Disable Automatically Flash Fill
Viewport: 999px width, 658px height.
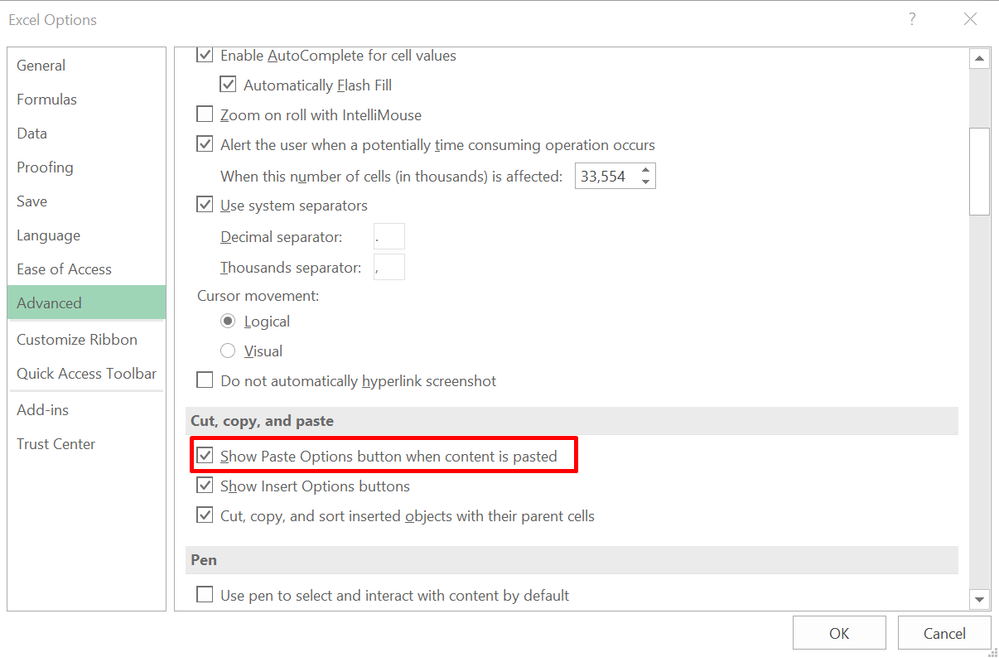(228, 85)
